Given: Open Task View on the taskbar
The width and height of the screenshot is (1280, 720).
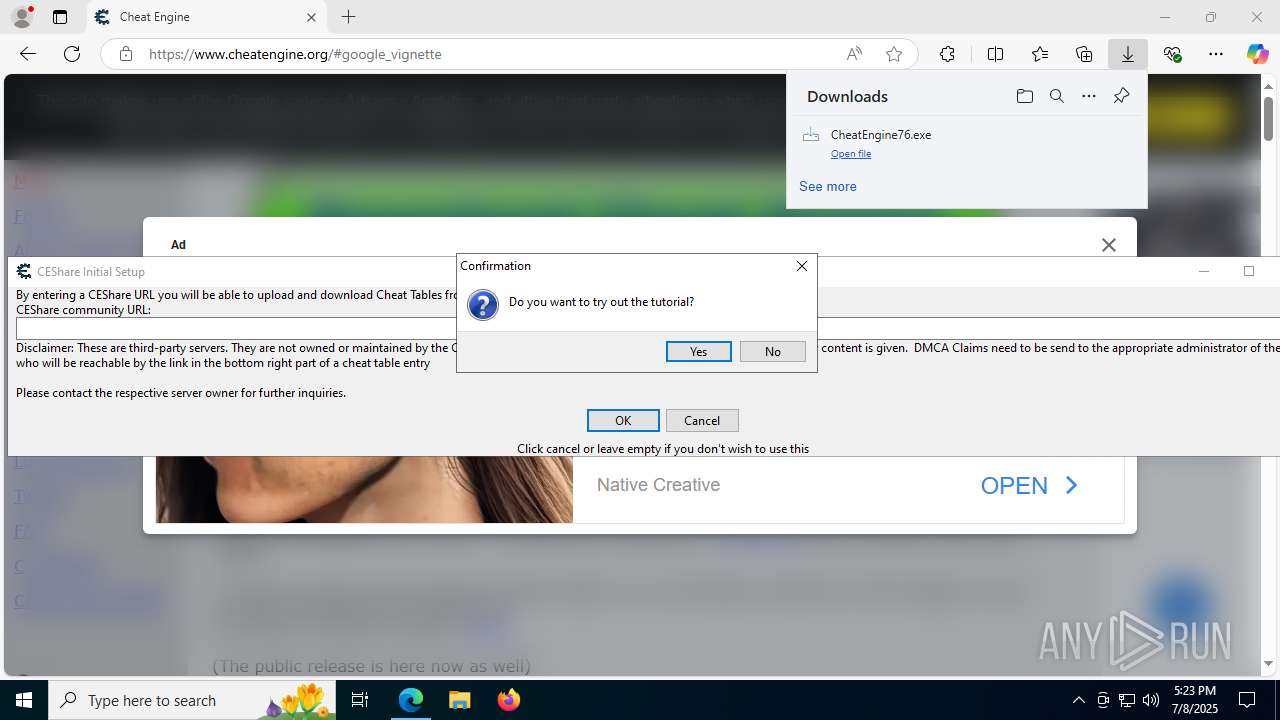Looking at the screenshot, I should [x=360, y=700].
